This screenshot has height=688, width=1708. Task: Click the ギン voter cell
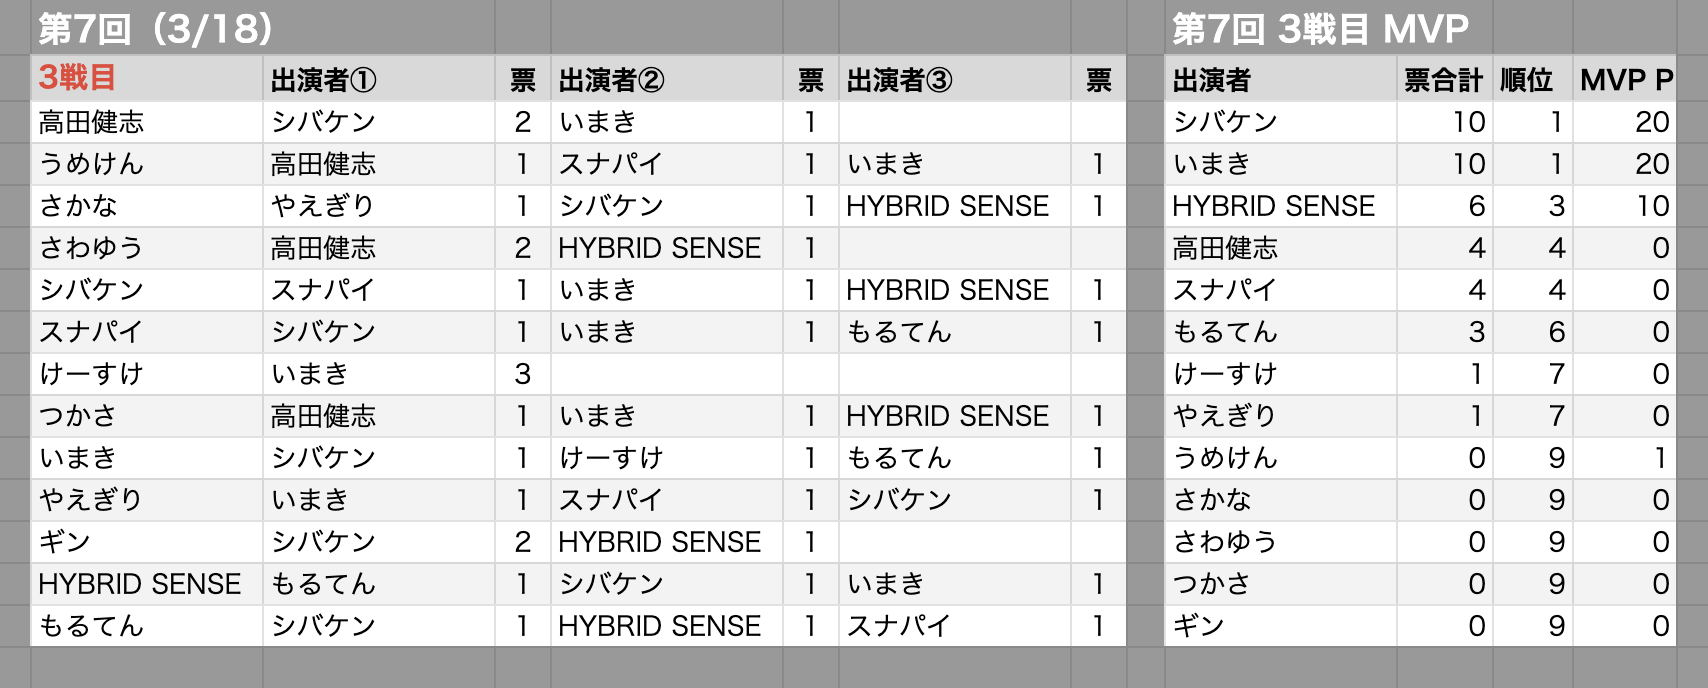click(147, 542)
